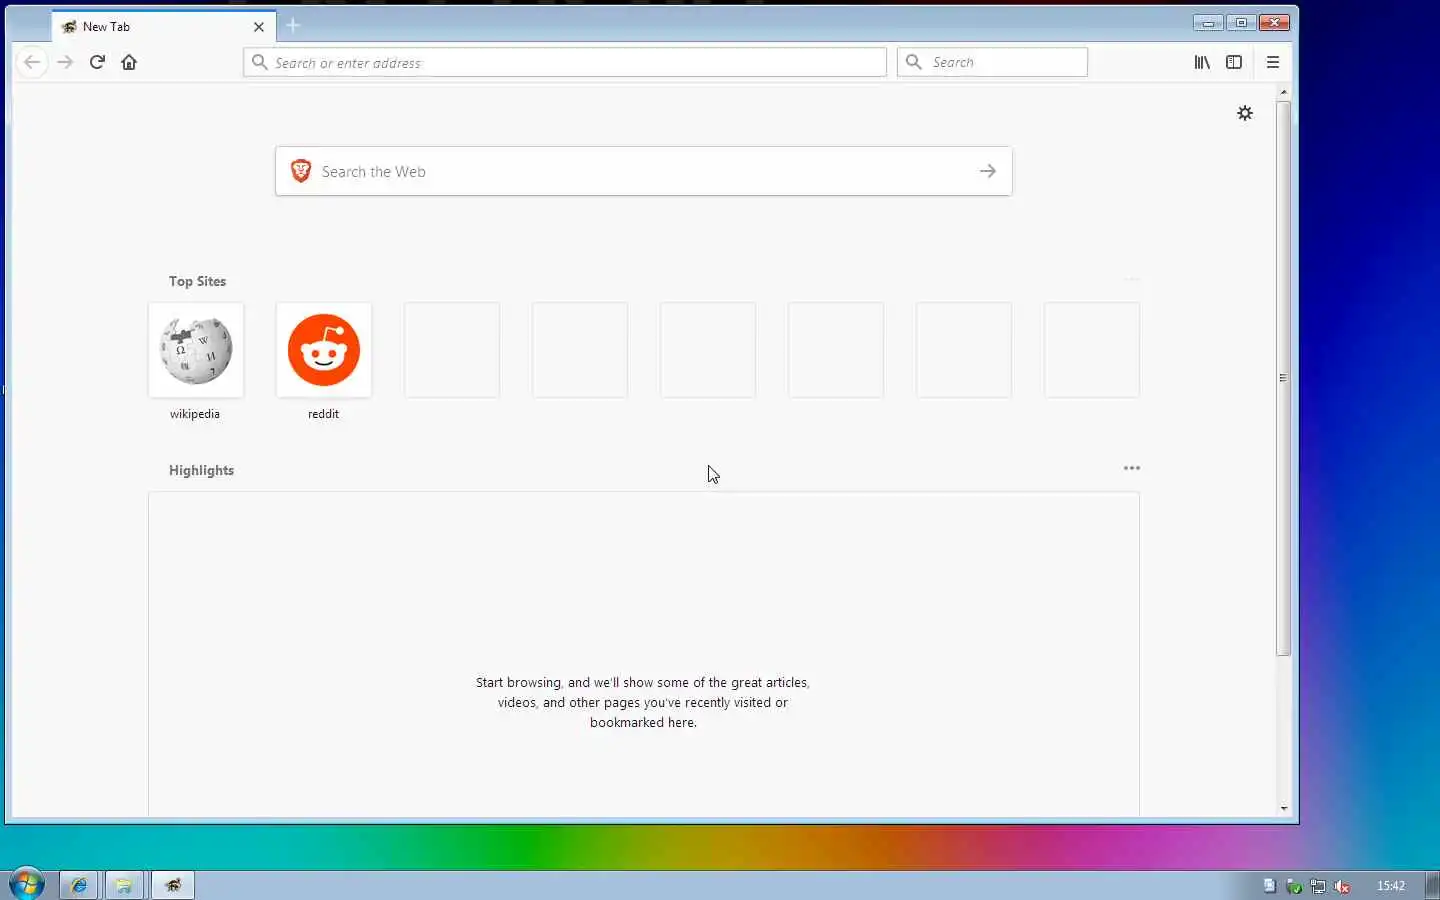Click the 15:42 taskbar clock
The image size is (1440, 900).
pos(1391,886)
